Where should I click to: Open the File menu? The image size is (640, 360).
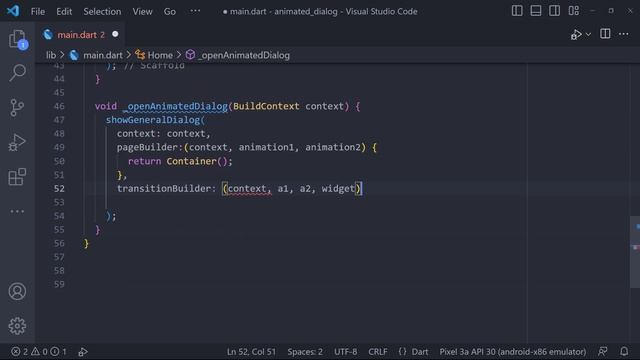[38, 11]
